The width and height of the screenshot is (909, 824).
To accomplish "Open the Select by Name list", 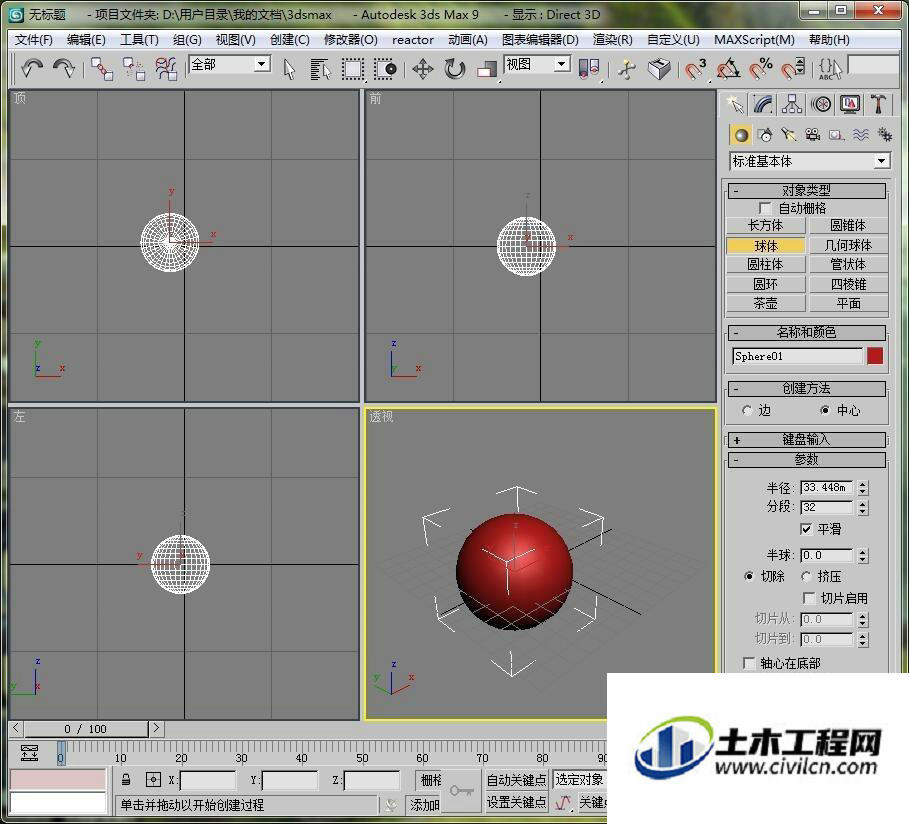I will 320,70.
